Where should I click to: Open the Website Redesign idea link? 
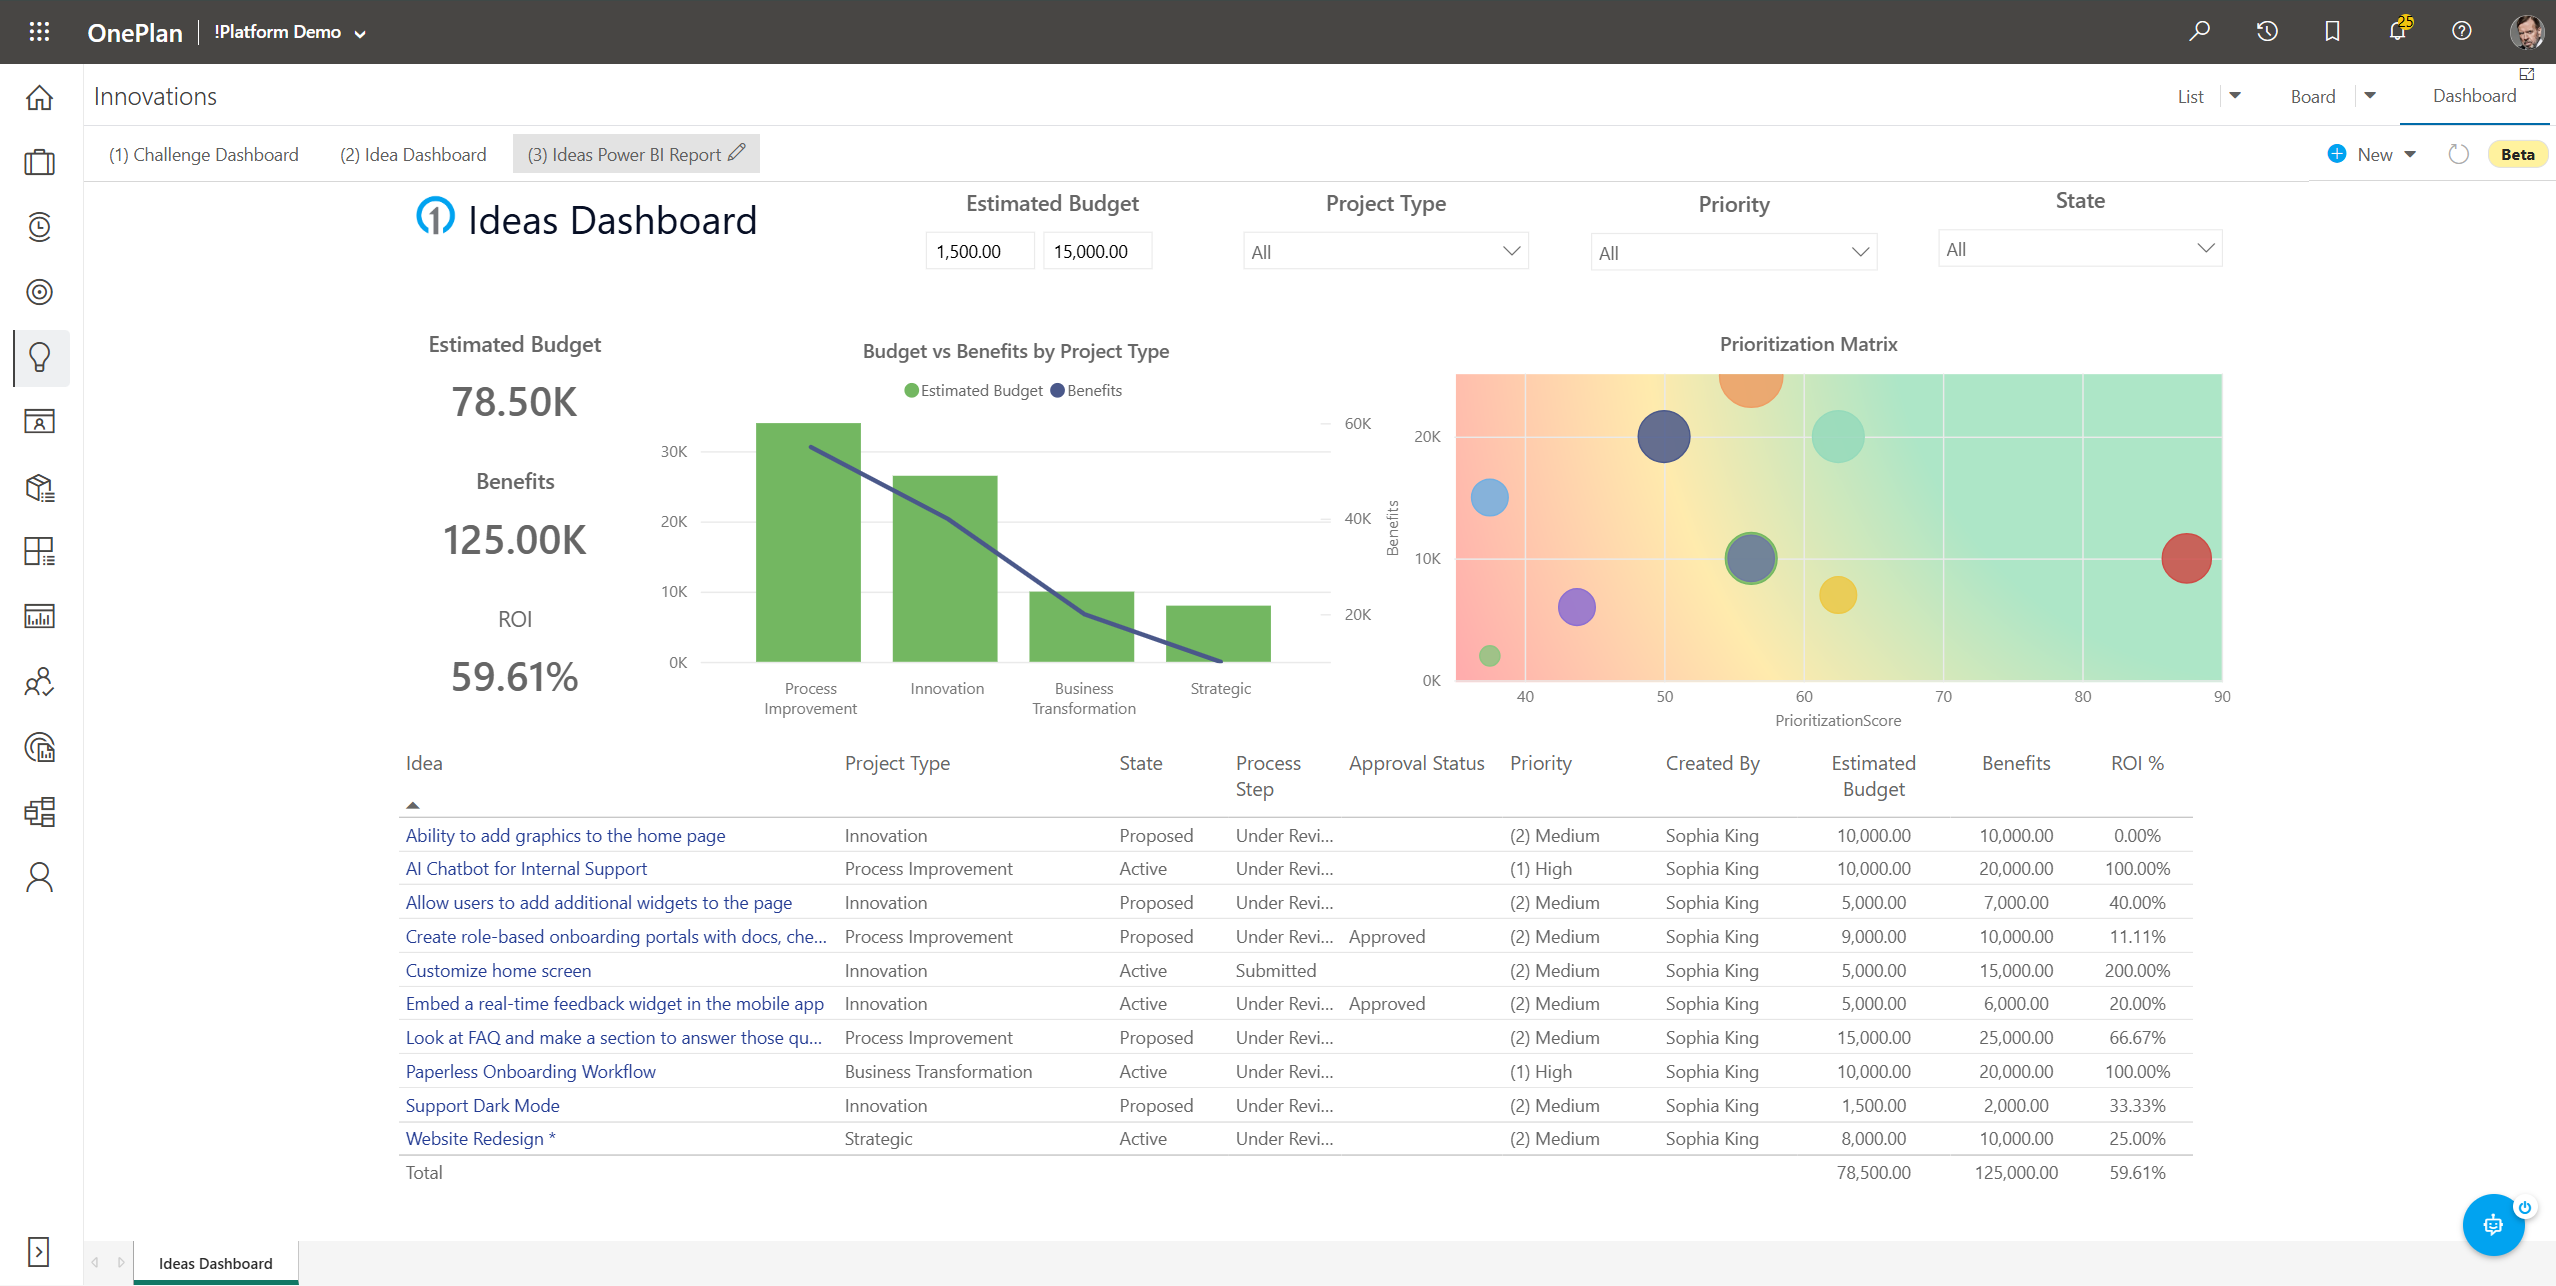[x=480, y=1138]
